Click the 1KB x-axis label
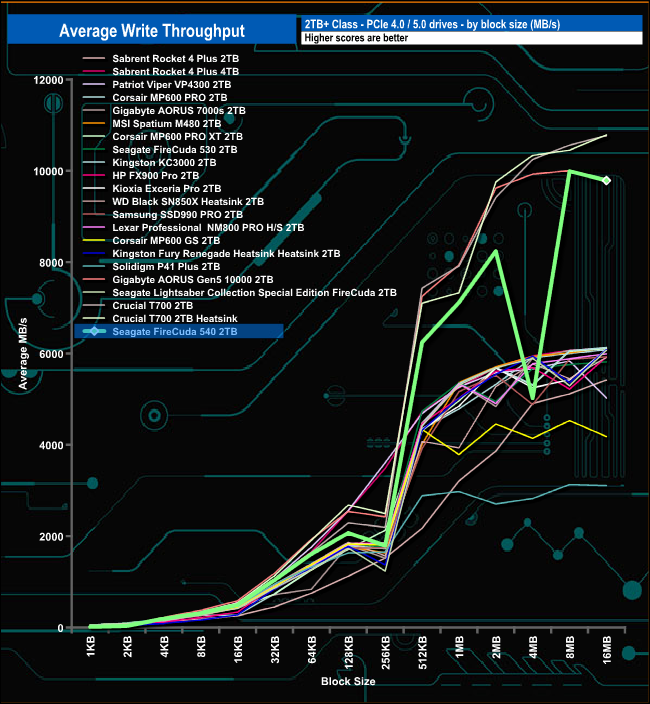650x704 pixels. pyautogui.click(x=91, y=647)
